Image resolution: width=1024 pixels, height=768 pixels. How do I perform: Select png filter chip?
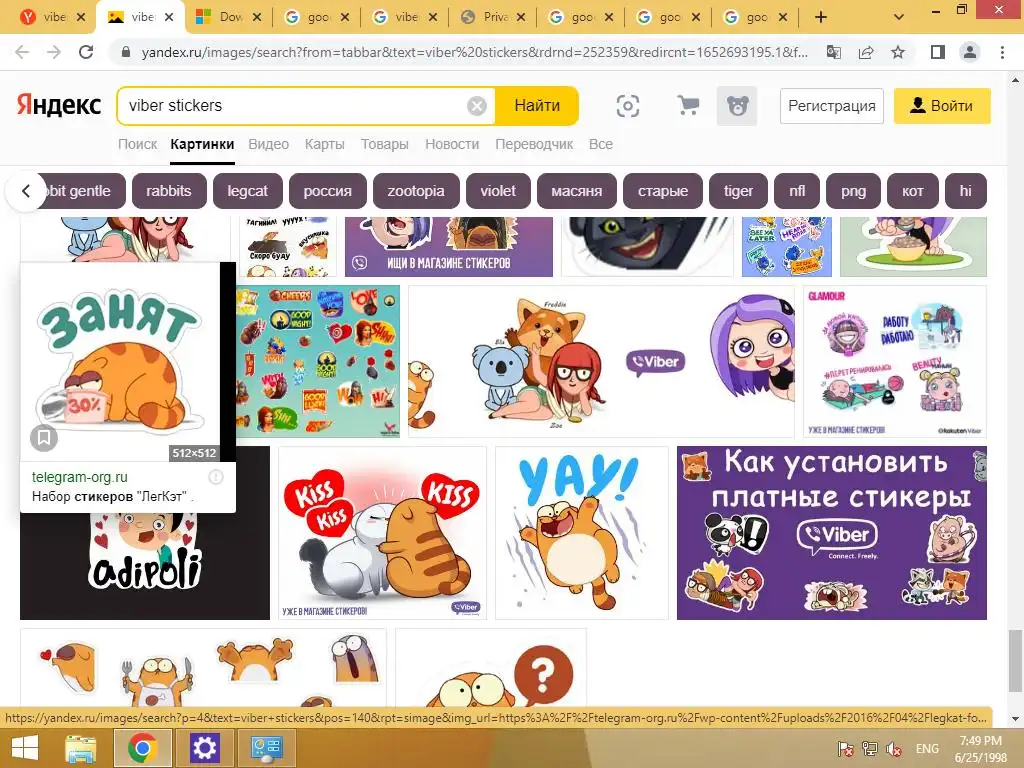[854, 191]
